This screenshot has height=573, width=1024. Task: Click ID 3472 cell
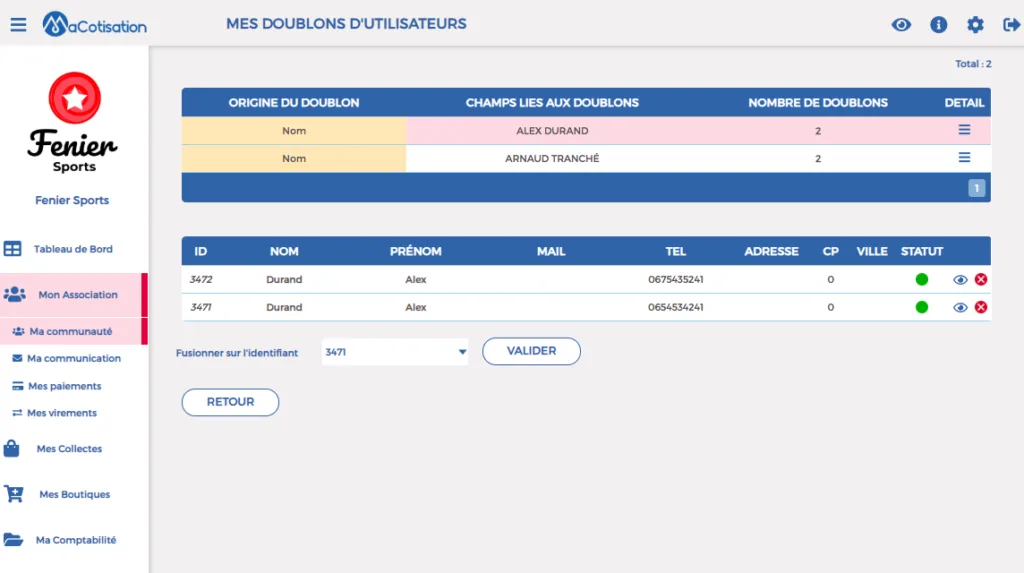click(200, 280)
